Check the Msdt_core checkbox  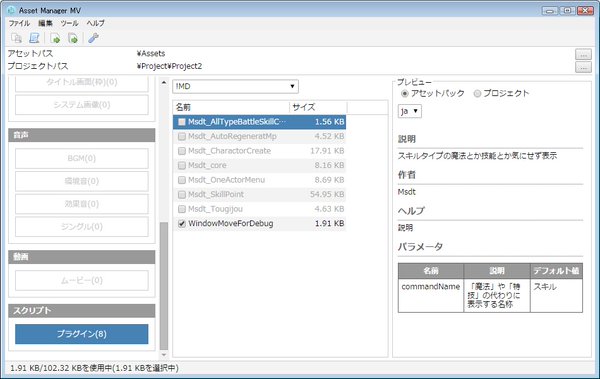pyautogui.click(x=182, y=165)
